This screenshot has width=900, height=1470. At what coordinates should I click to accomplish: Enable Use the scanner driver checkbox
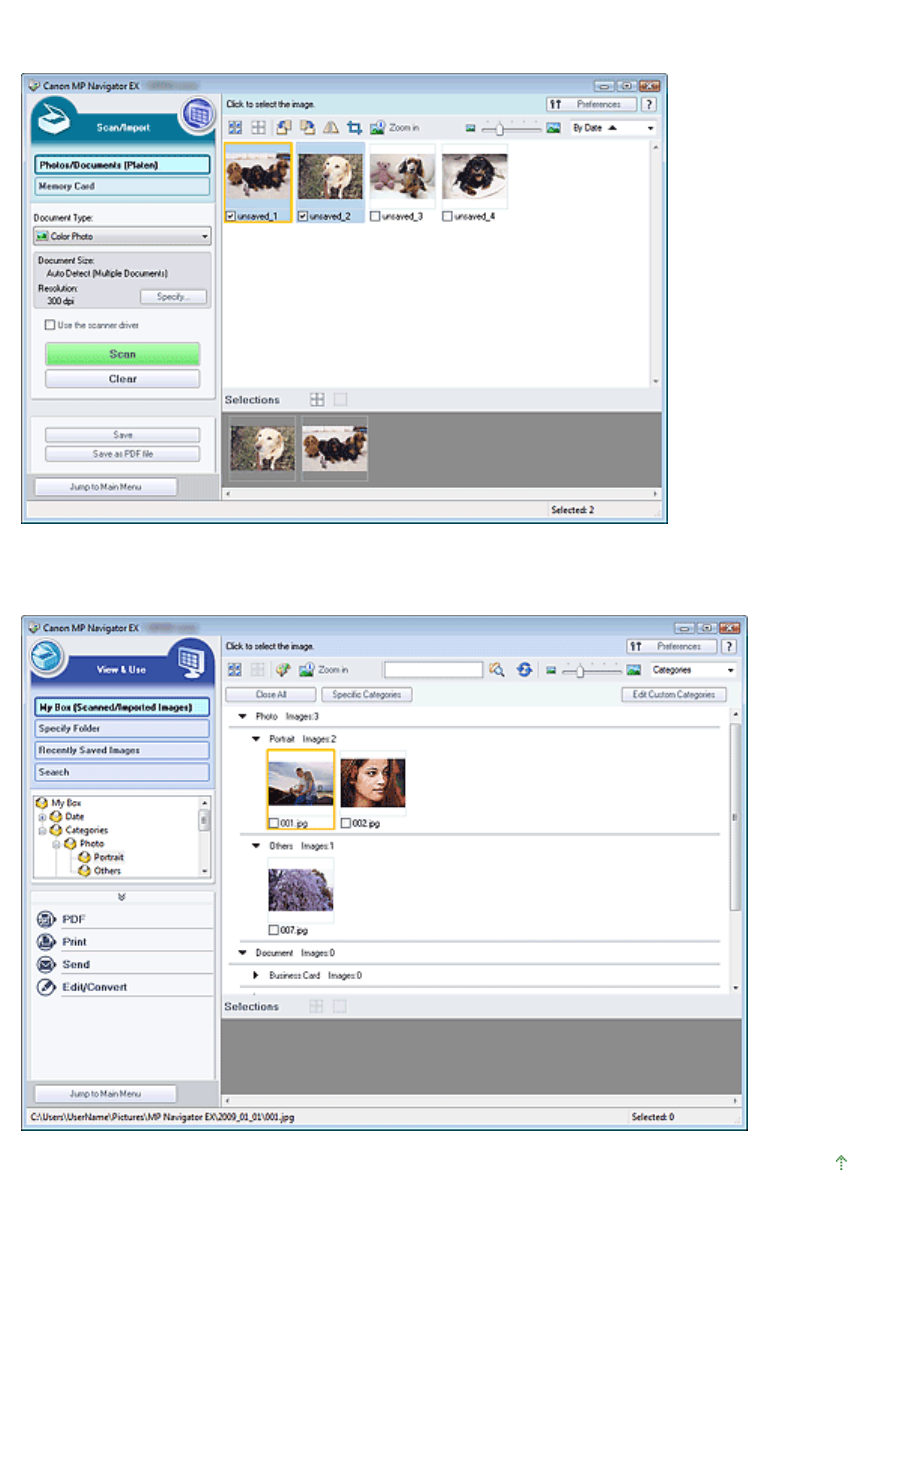click(x=50, y=325)
